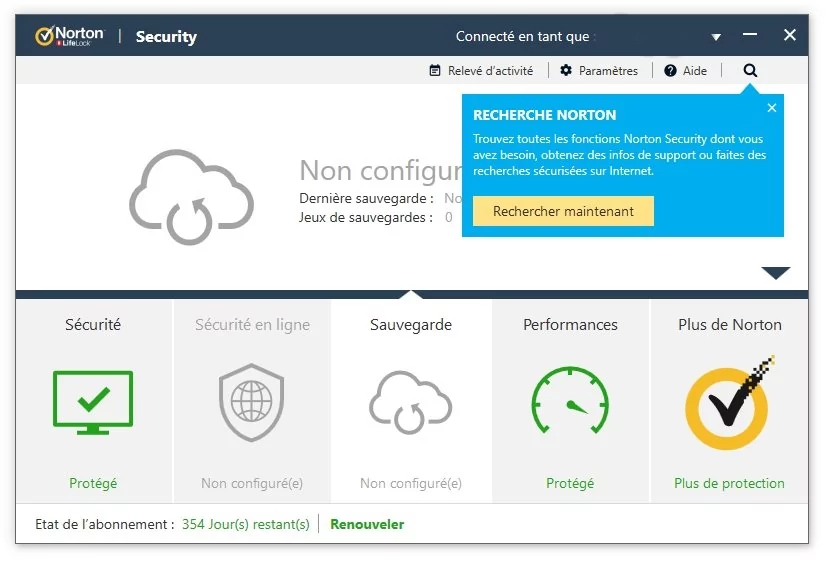
Task: Click the RECHERCHE NORTON heading
Action: coord(544,115)
